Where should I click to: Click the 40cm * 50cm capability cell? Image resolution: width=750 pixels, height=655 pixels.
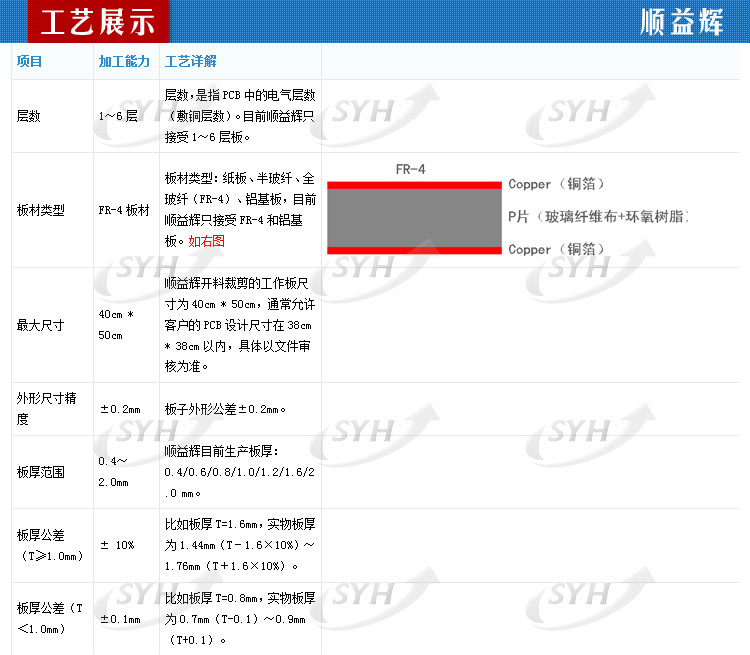pyautogui.click(x=116, y=325)
